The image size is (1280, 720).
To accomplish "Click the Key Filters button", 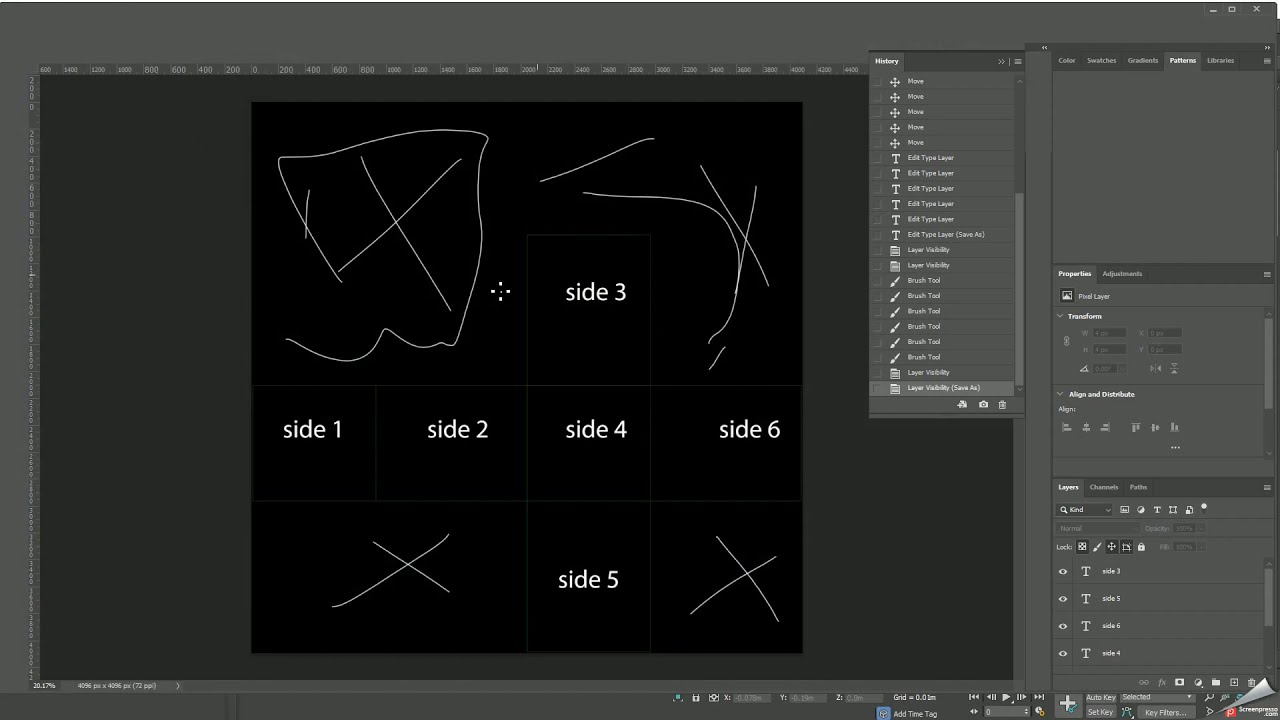I will point(1165,712).
